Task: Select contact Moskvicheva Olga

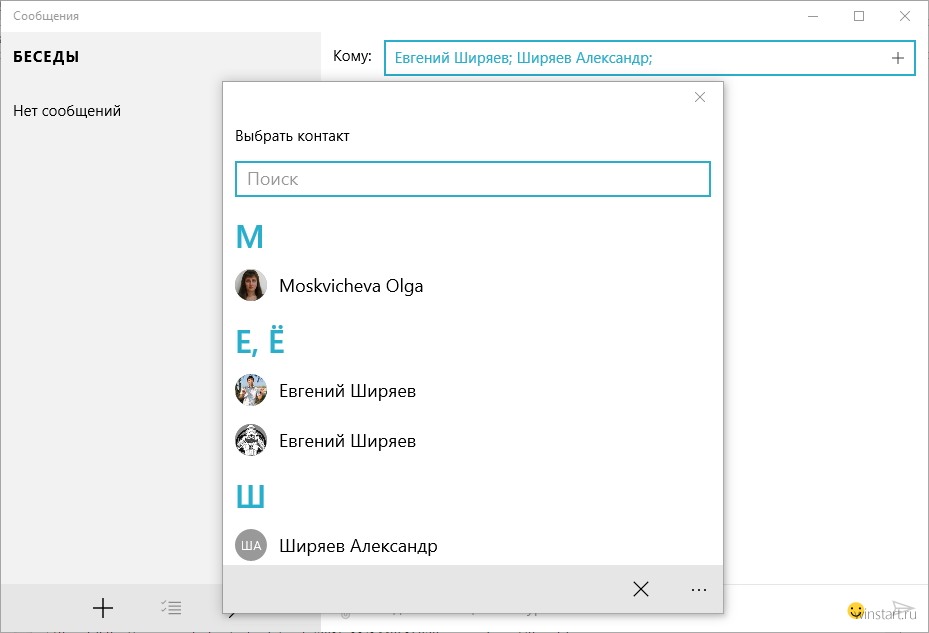Action: pos(351,286)
